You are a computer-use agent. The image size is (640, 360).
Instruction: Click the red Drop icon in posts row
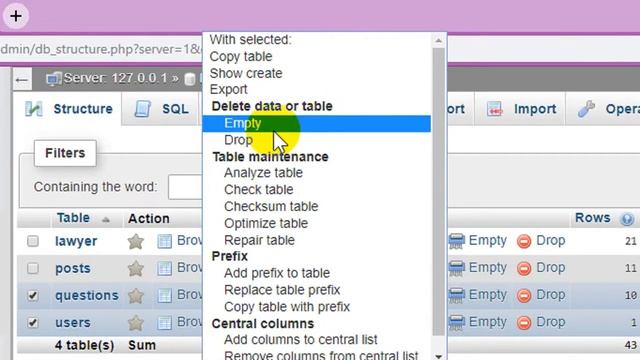pyautogui.click(x=524, y=268)
